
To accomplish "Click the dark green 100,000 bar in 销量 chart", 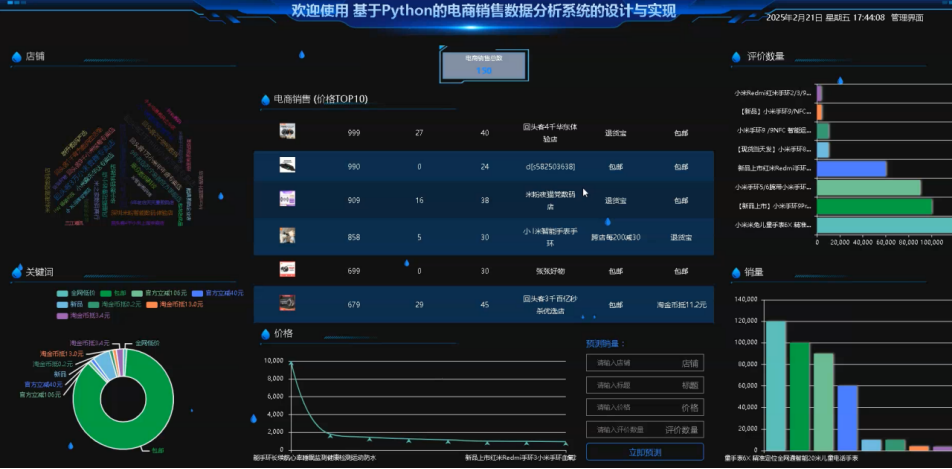I will [800, 396].
